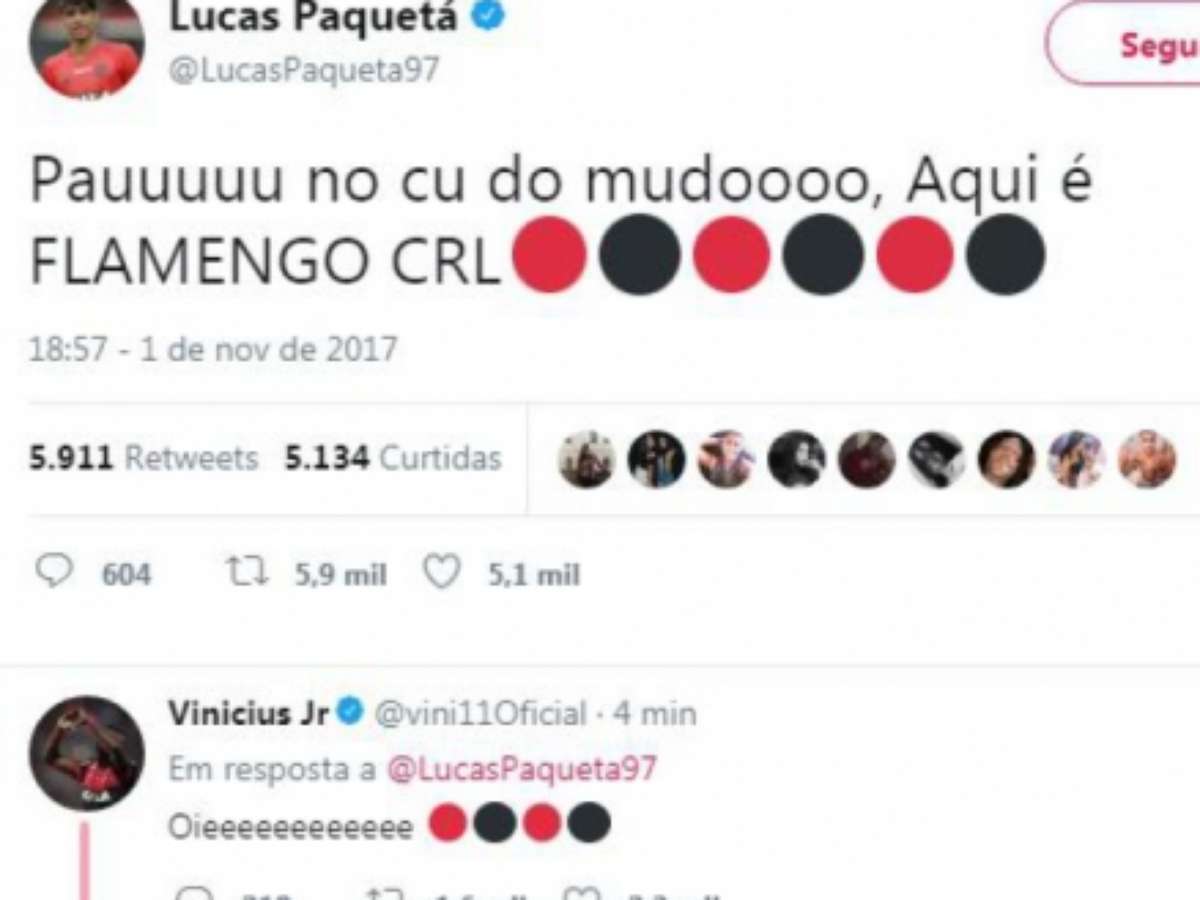
Task: View the 5.911 Retweets list
Action: (x=144, y=459)
